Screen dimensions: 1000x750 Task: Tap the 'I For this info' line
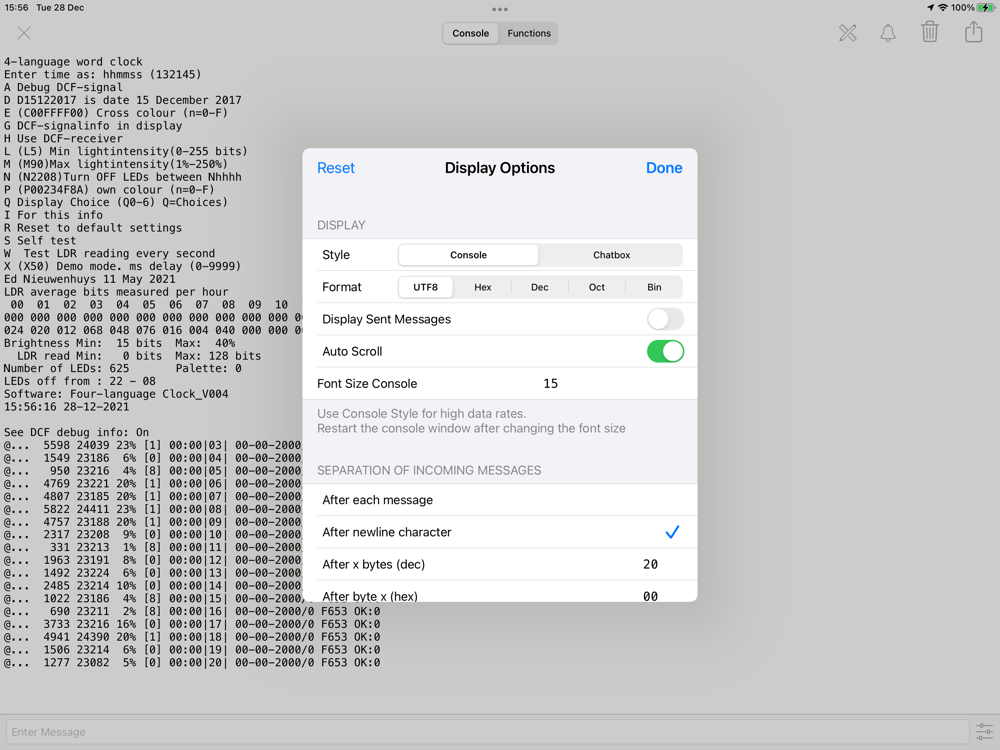tap(54, 215)
